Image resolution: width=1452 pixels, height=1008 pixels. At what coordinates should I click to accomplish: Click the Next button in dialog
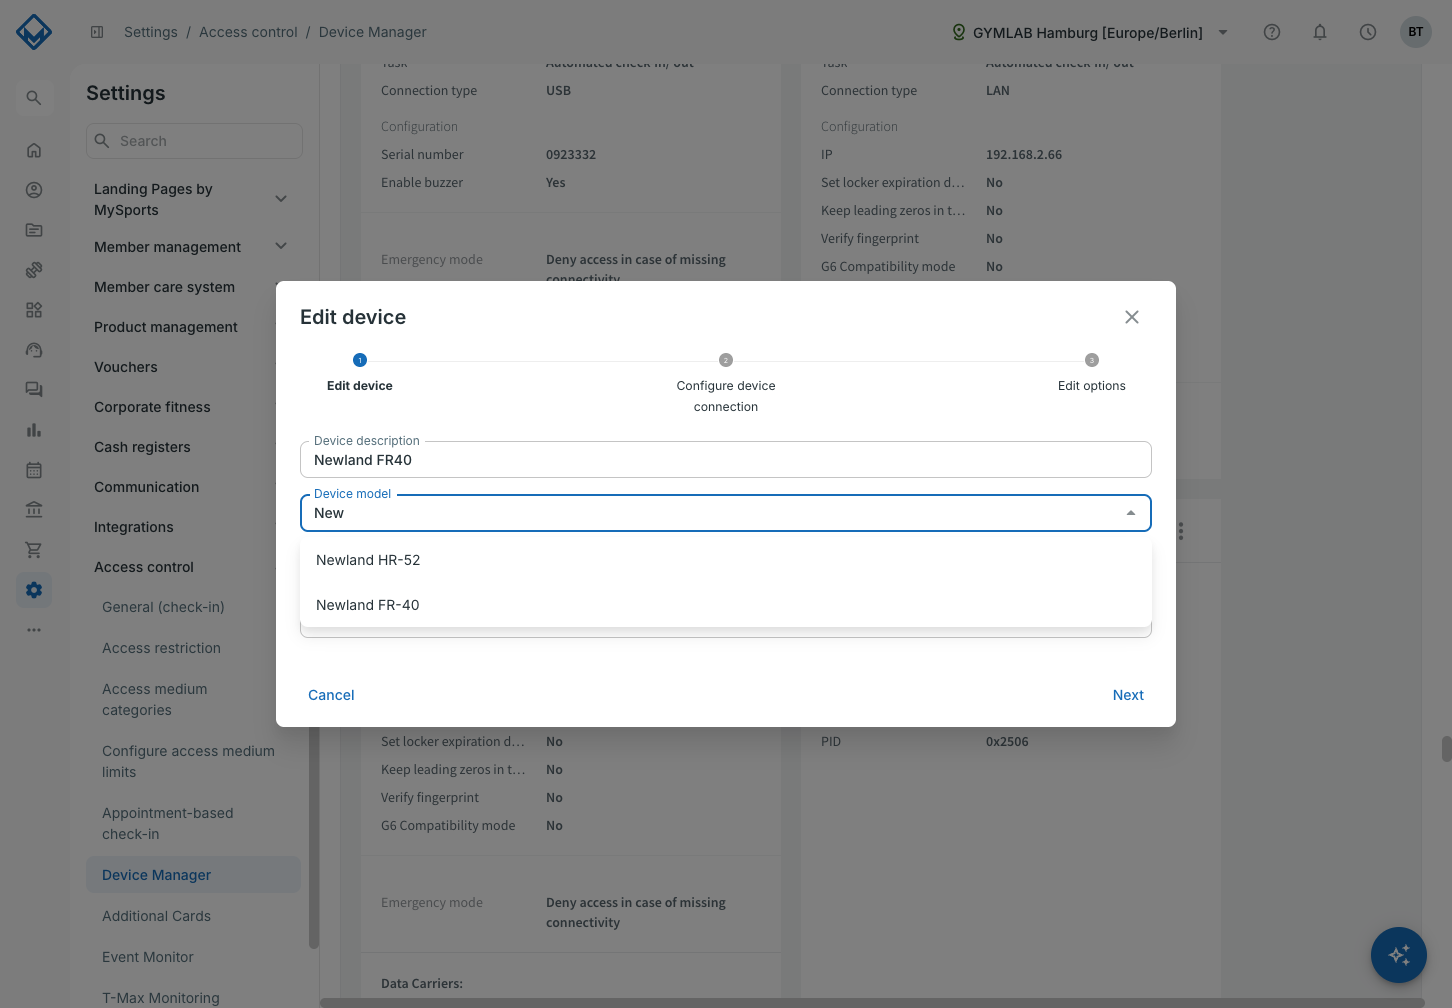(x=1128, y=695)
